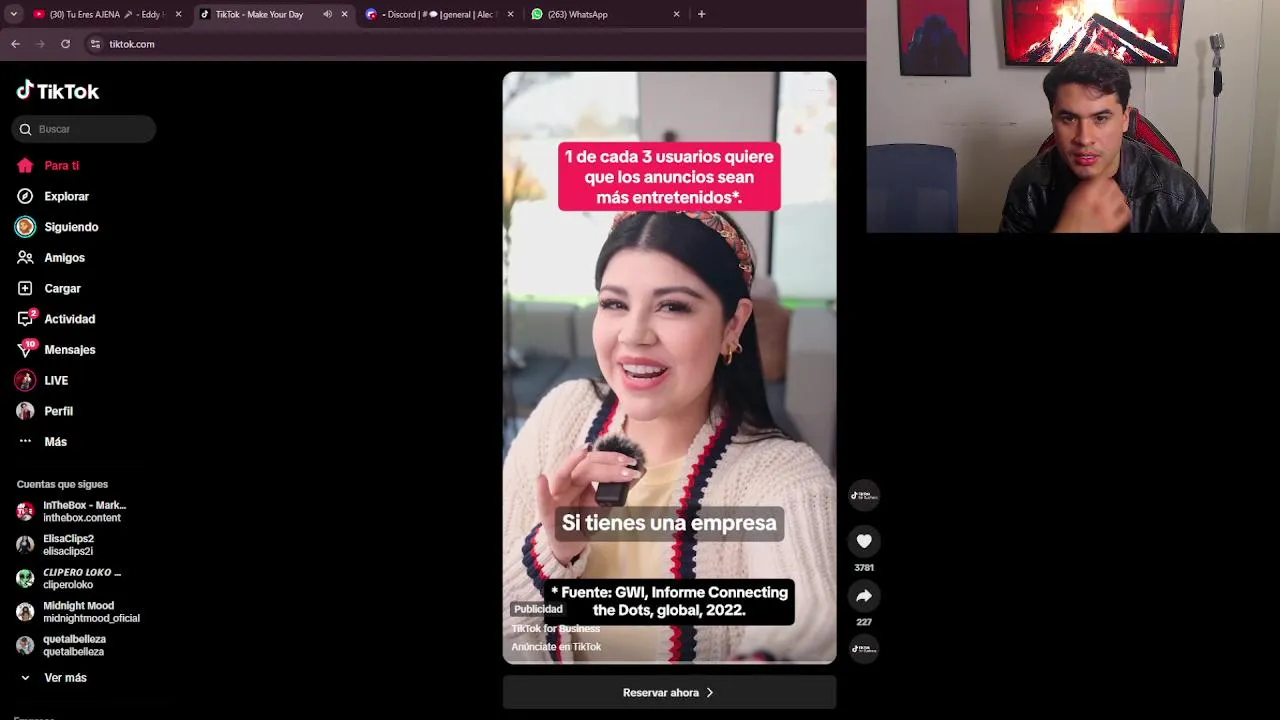The height and width of the screenshot is (720, 1280).
Task: Open the tab search dropdown
Action: tap(13, 15)
